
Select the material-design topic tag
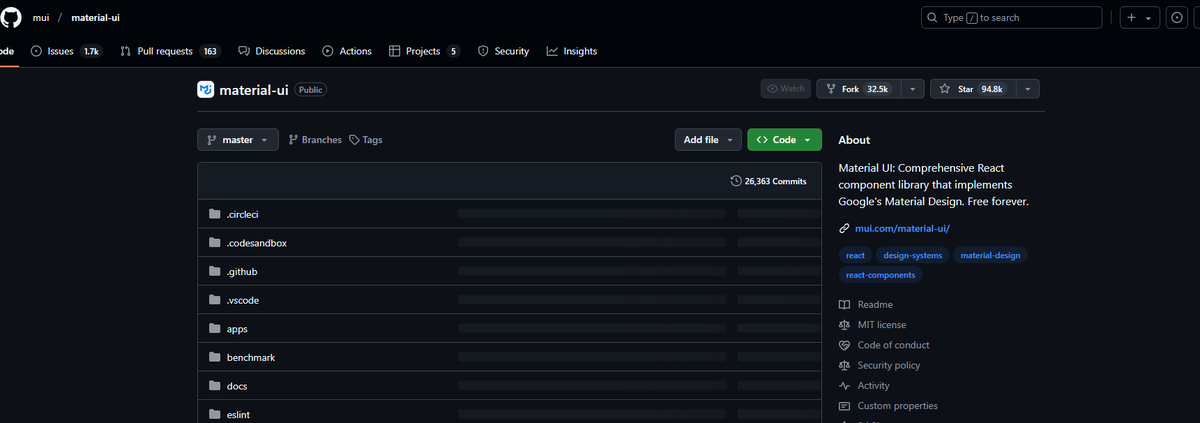(x=990, y=255)
